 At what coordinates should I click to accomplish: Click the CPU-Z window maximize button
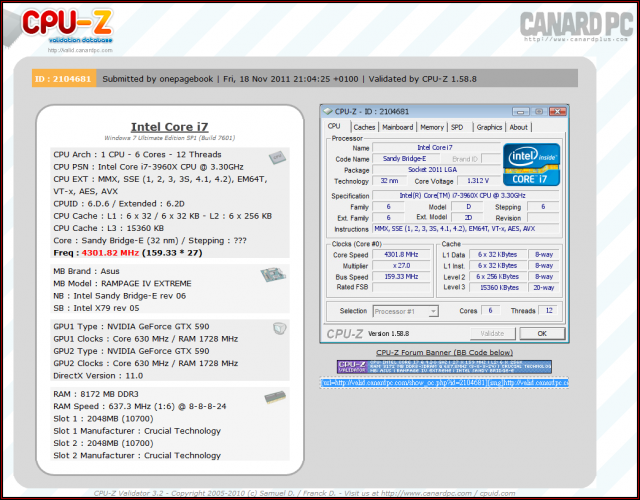[539, 111]
